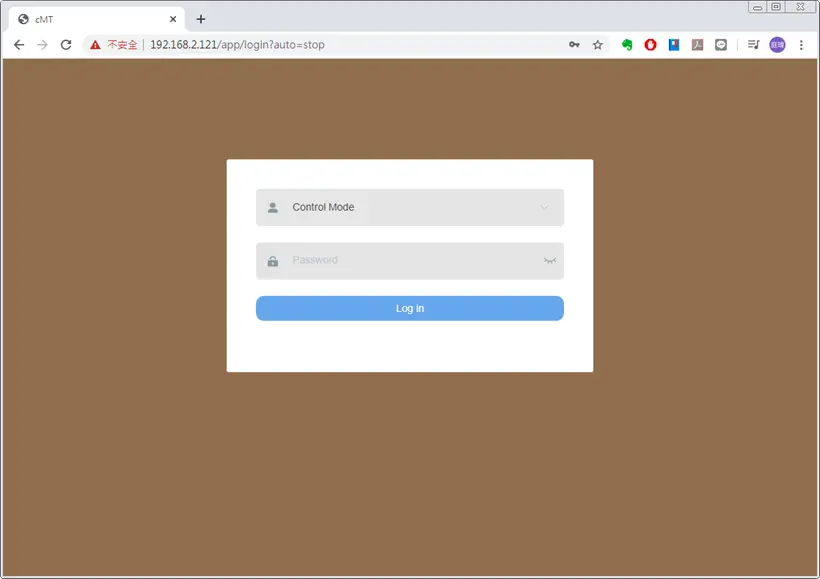Click the address bar URL text
The width and height of the screenshot is (820, 579).
[x=237, y=45]
